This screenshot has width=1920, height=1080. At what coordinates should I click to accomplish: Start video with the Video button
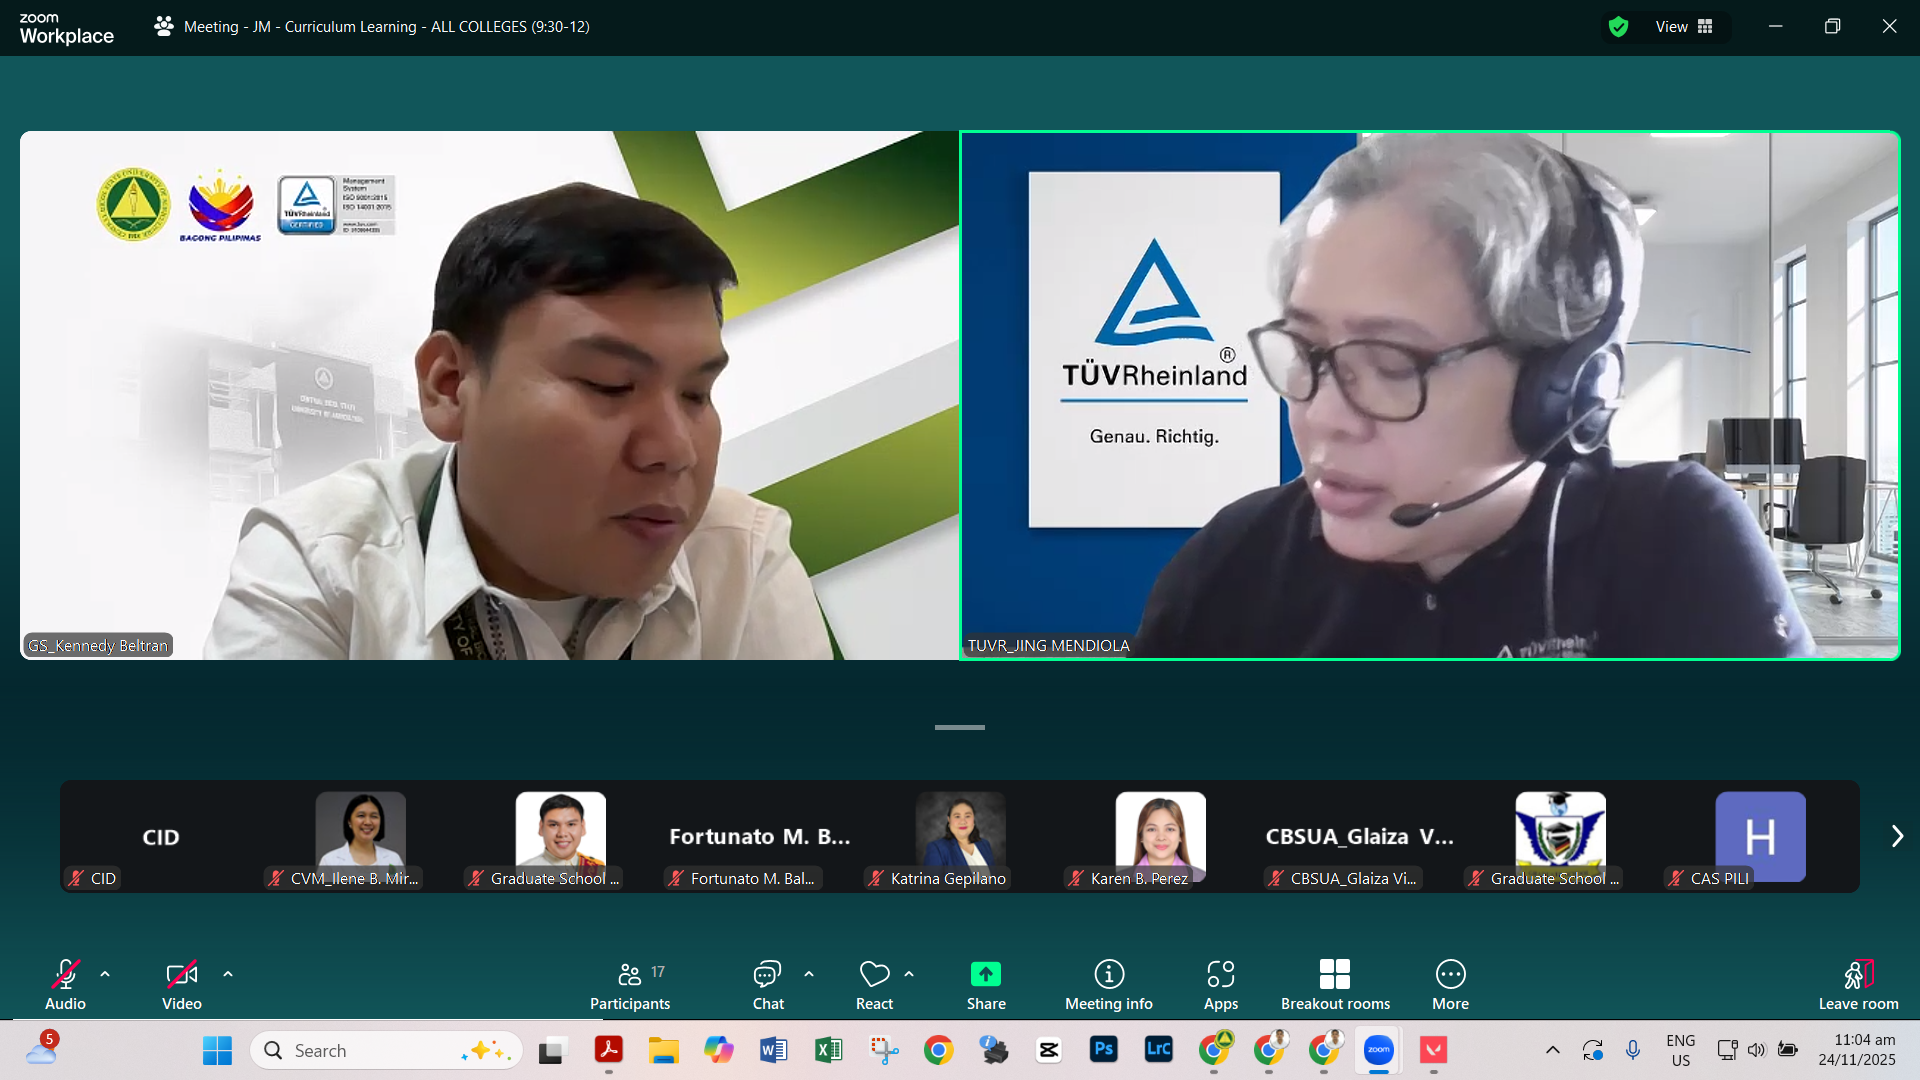[181, 985]
